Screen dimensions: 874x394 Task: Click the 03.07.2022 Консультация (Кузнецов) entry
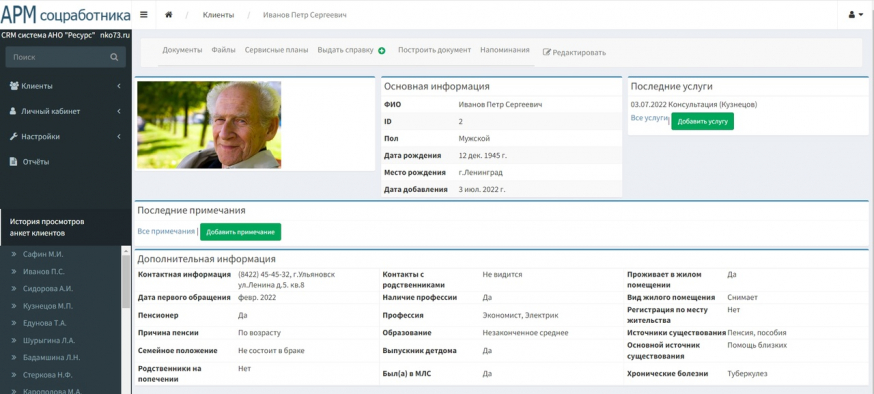(693, 104)
